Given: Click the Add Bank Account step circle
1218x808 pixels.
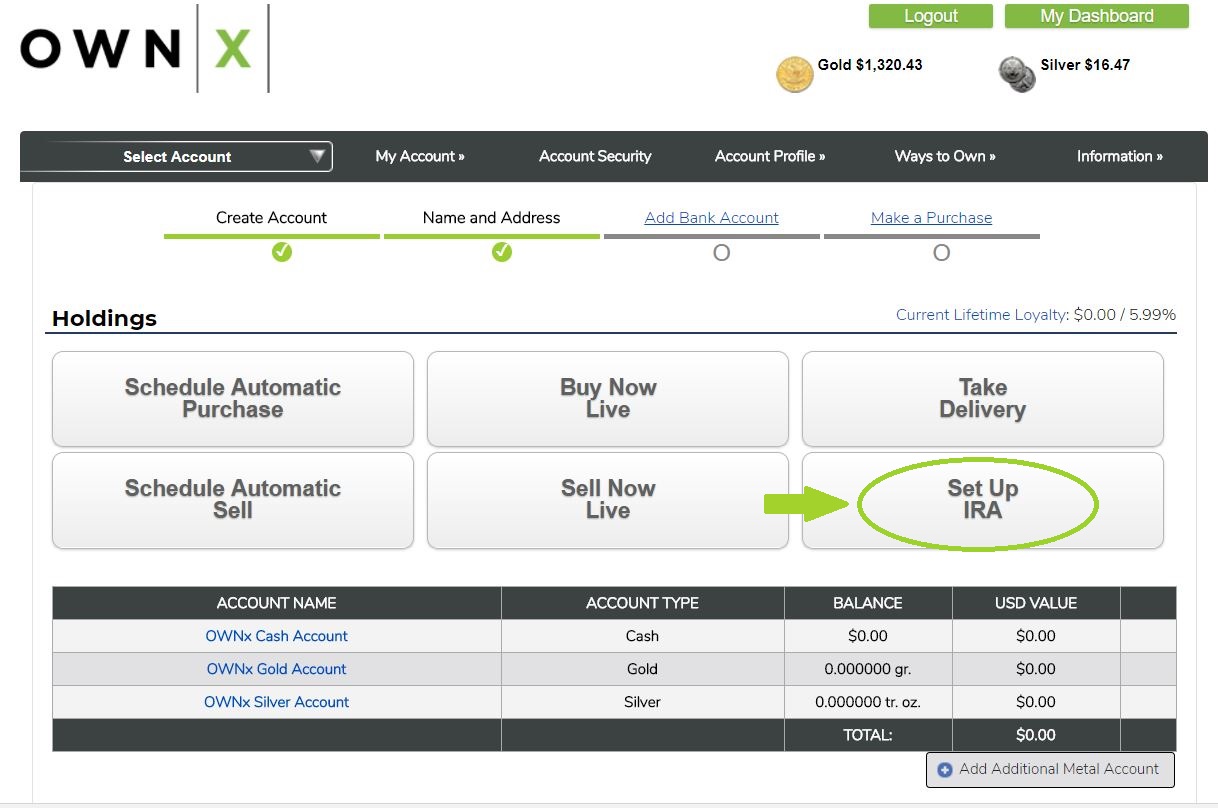Looking at the screenshot, I should 721,253.
